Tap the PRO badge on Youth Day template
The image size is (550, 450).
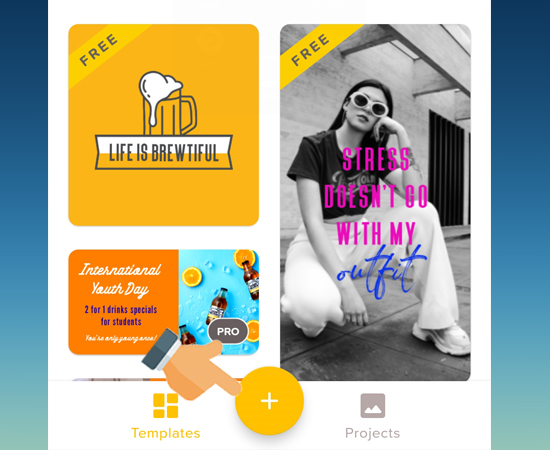point(228,331)
